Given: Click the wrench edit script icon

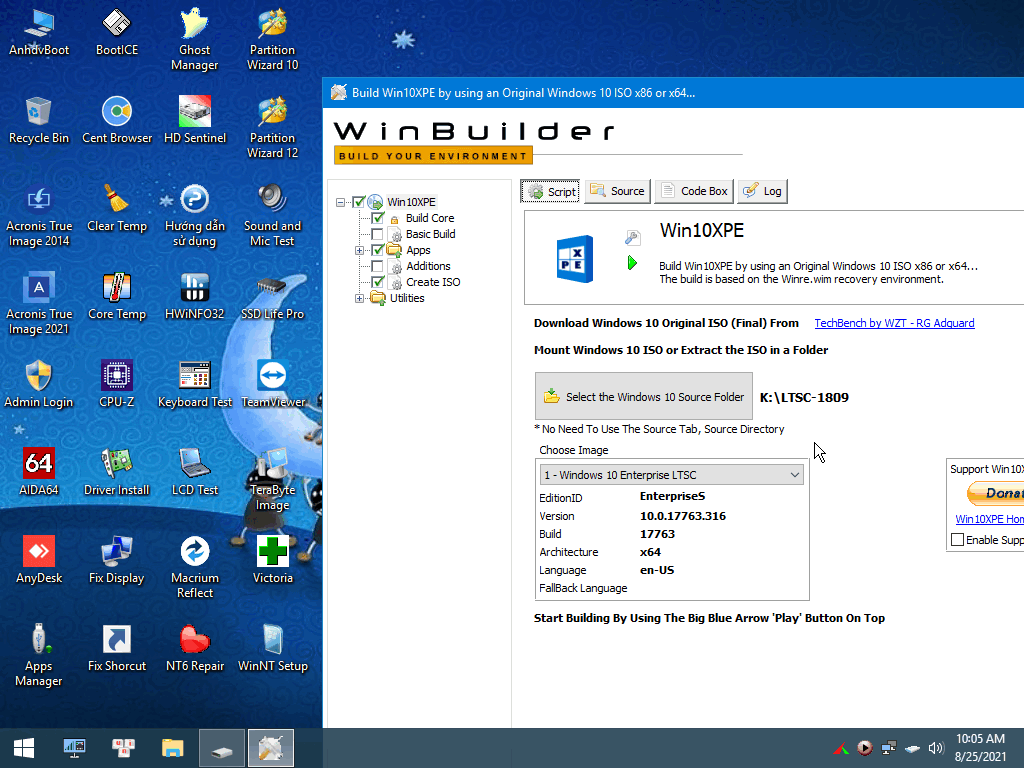Looking at the screenshot, I should click(x=632, y=238).
